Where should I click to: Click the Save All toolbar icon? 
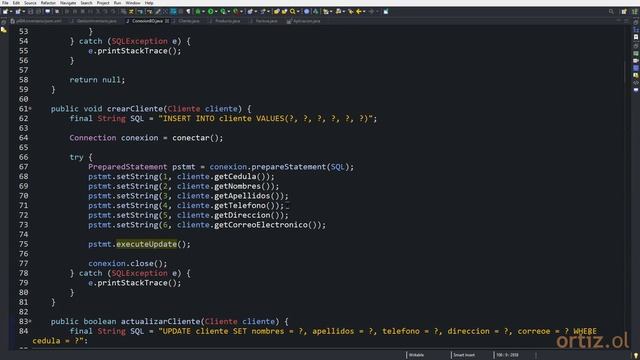pos(38,11)
